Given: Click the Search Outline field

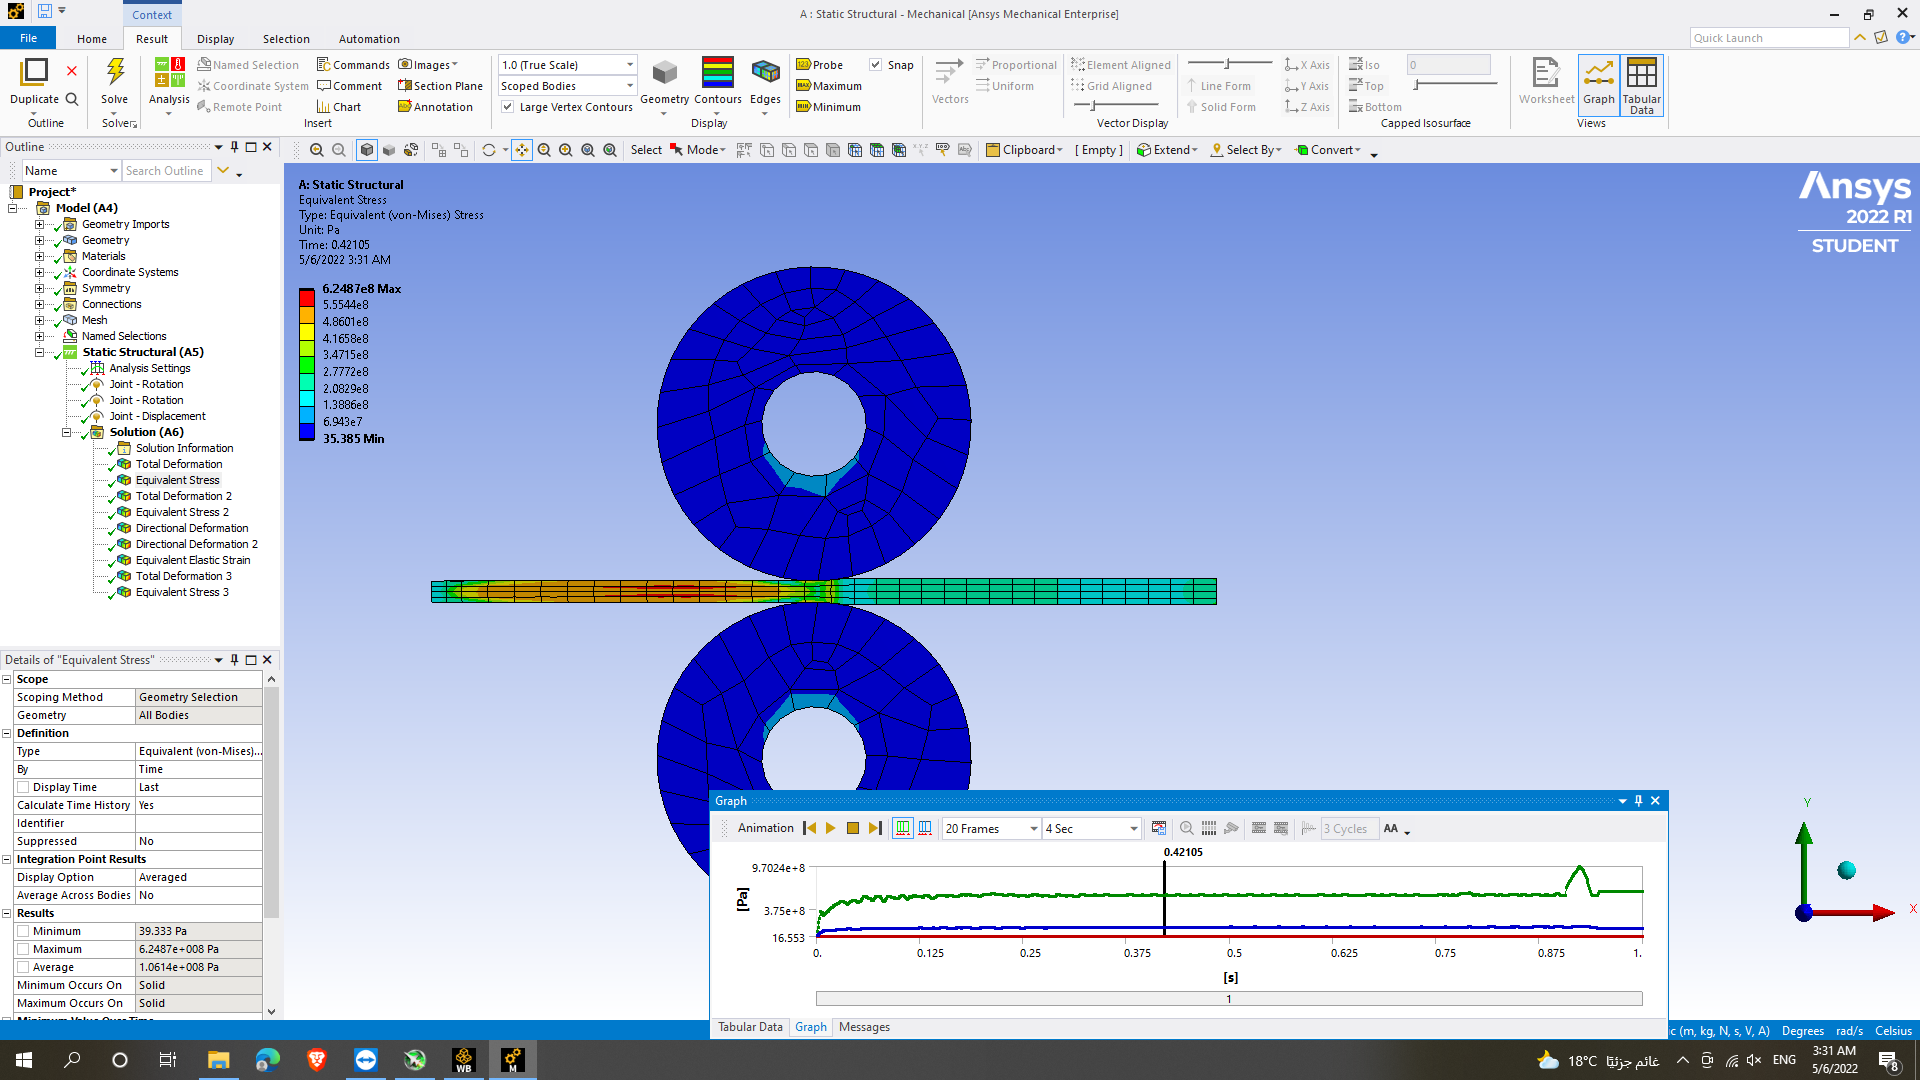Looking at the screenshot, I should [x=166, y=171].
